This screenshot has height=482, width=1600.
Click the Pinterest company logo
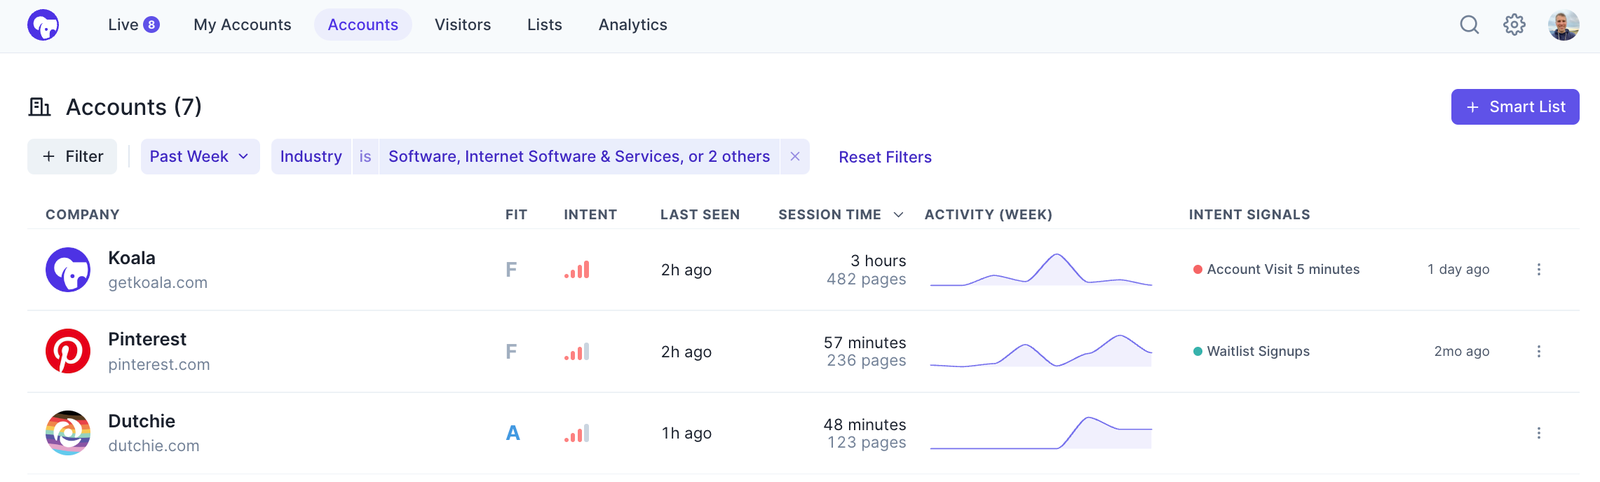click(68, 351)
